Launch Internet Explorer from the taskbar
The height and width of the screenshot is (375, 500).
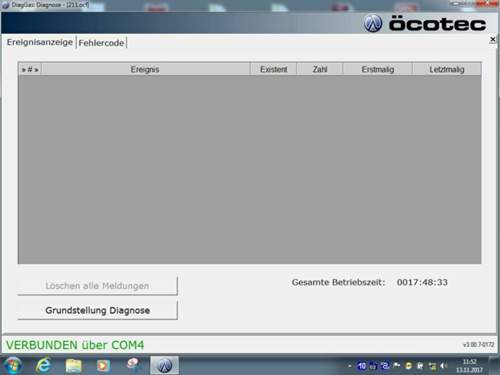[43, 365]
